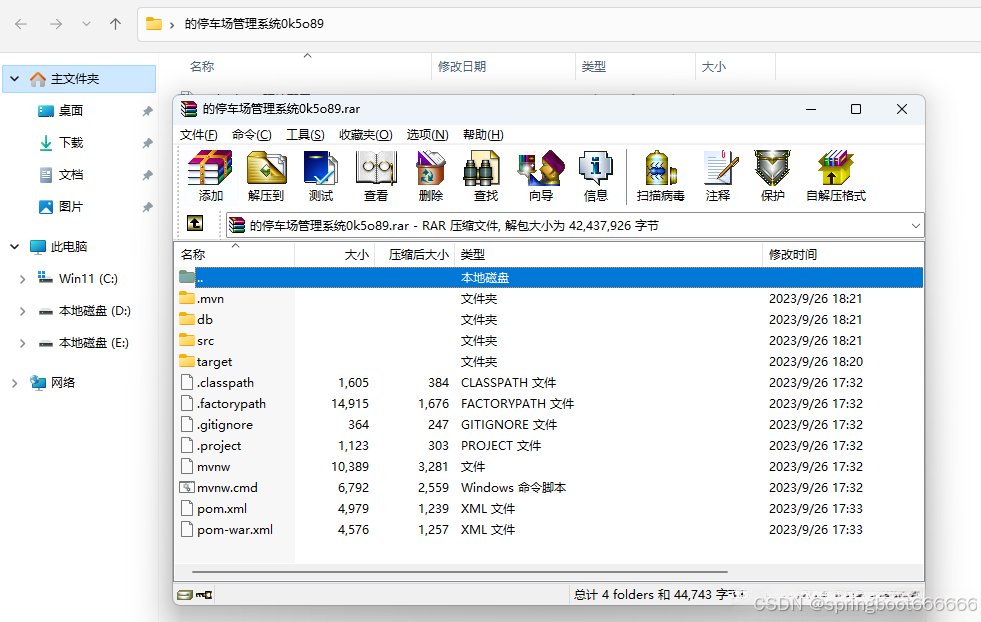Click the 图片 (Pictures) sidebar icon
981x622 pixels.
click(x=46, y=206)
